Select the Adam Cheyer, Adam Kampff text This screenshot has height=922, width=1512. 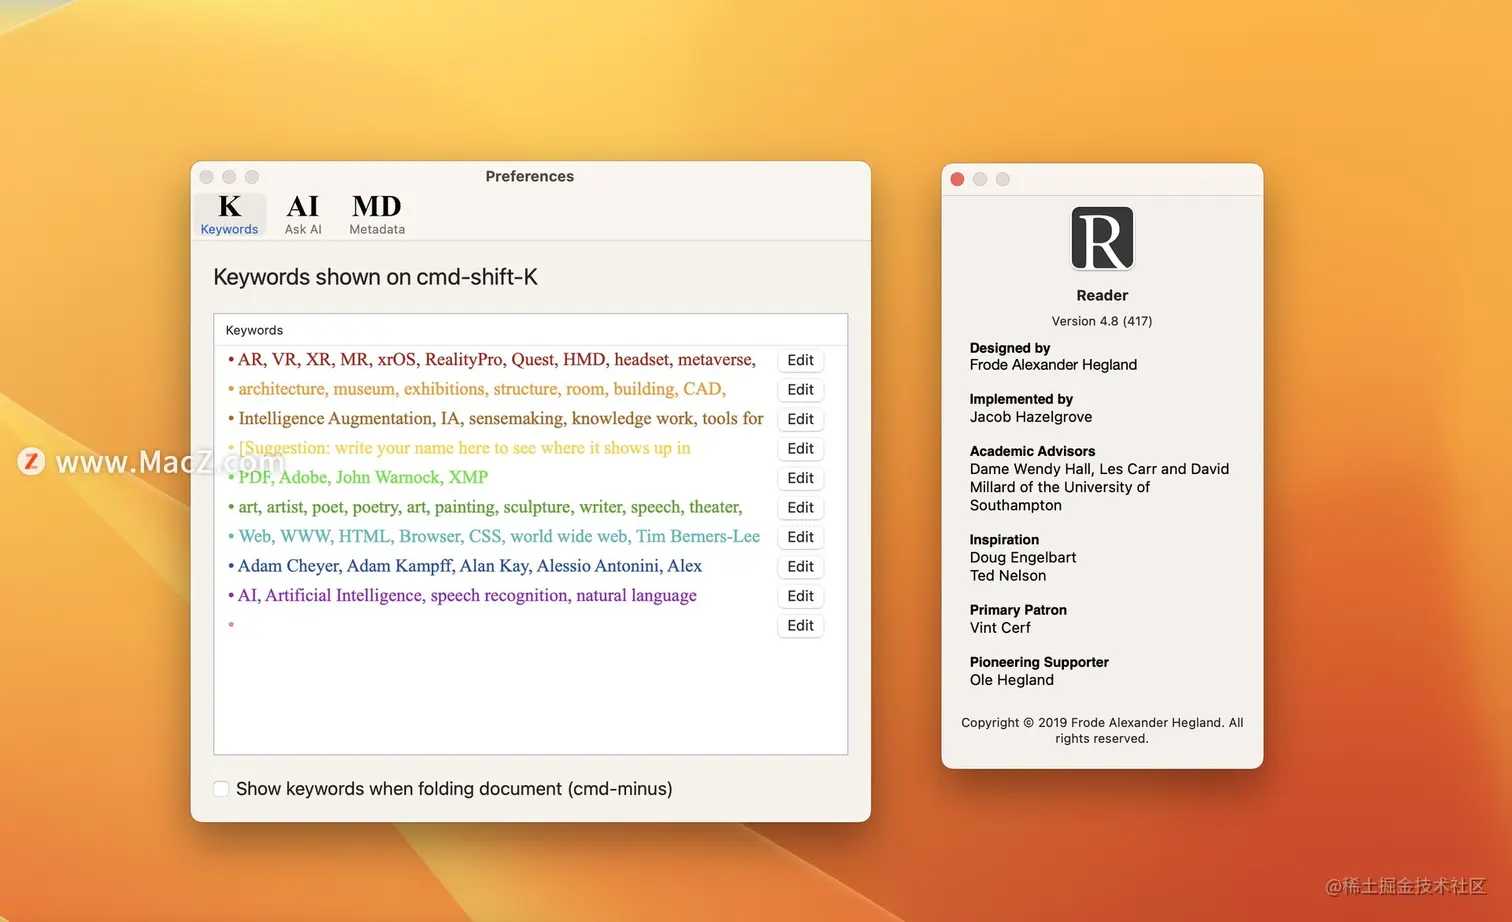470,566
